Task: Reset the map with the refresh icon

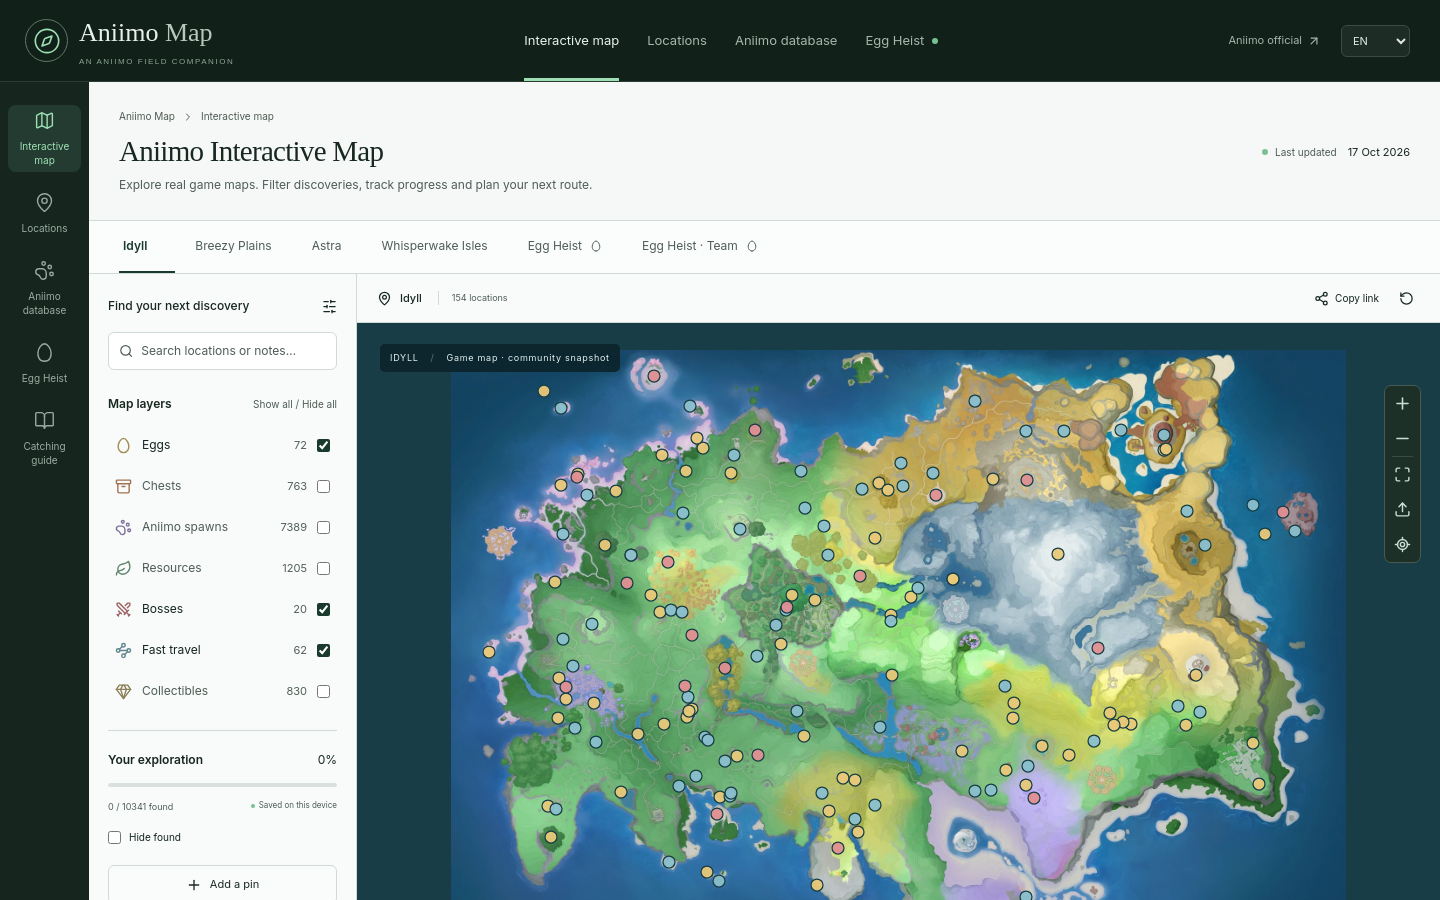Action: point(1406,298)
